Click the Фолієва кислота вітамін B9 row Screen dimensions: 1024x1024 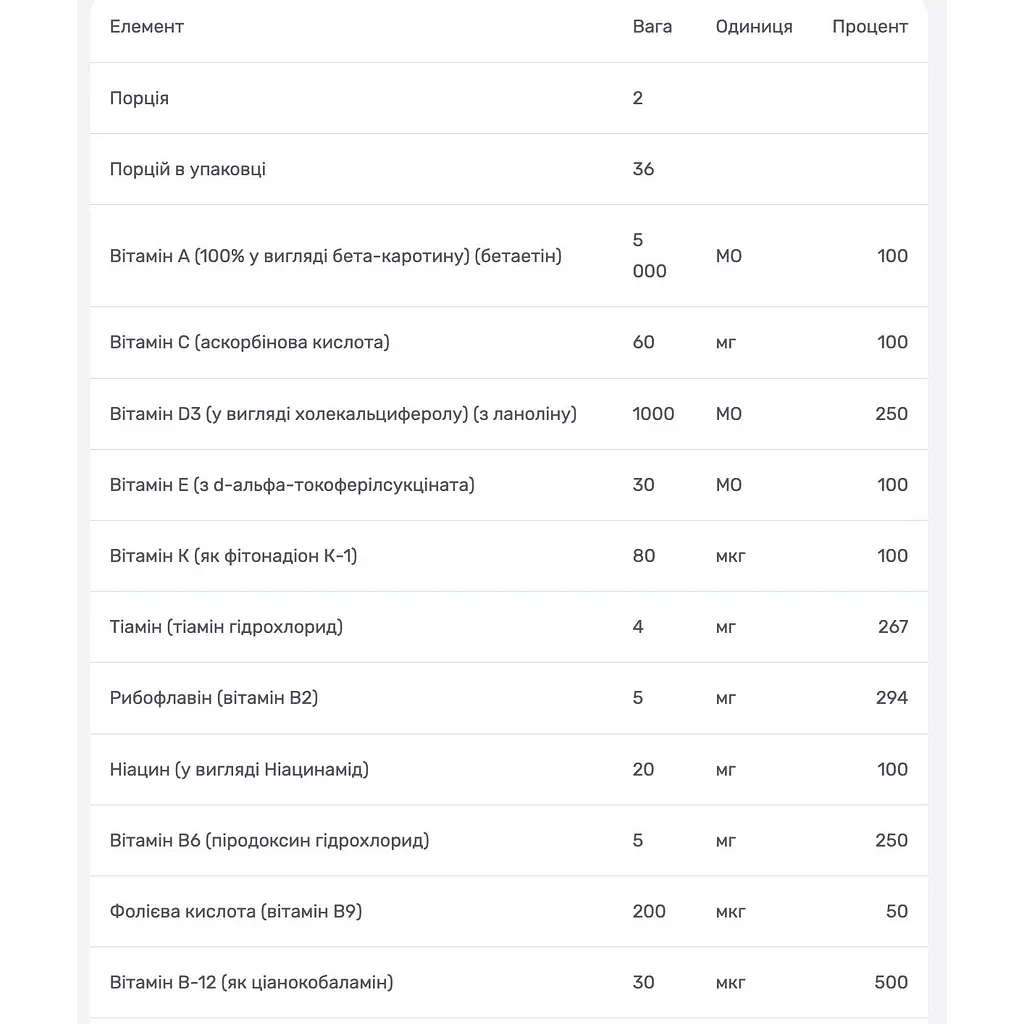(509, 912)
